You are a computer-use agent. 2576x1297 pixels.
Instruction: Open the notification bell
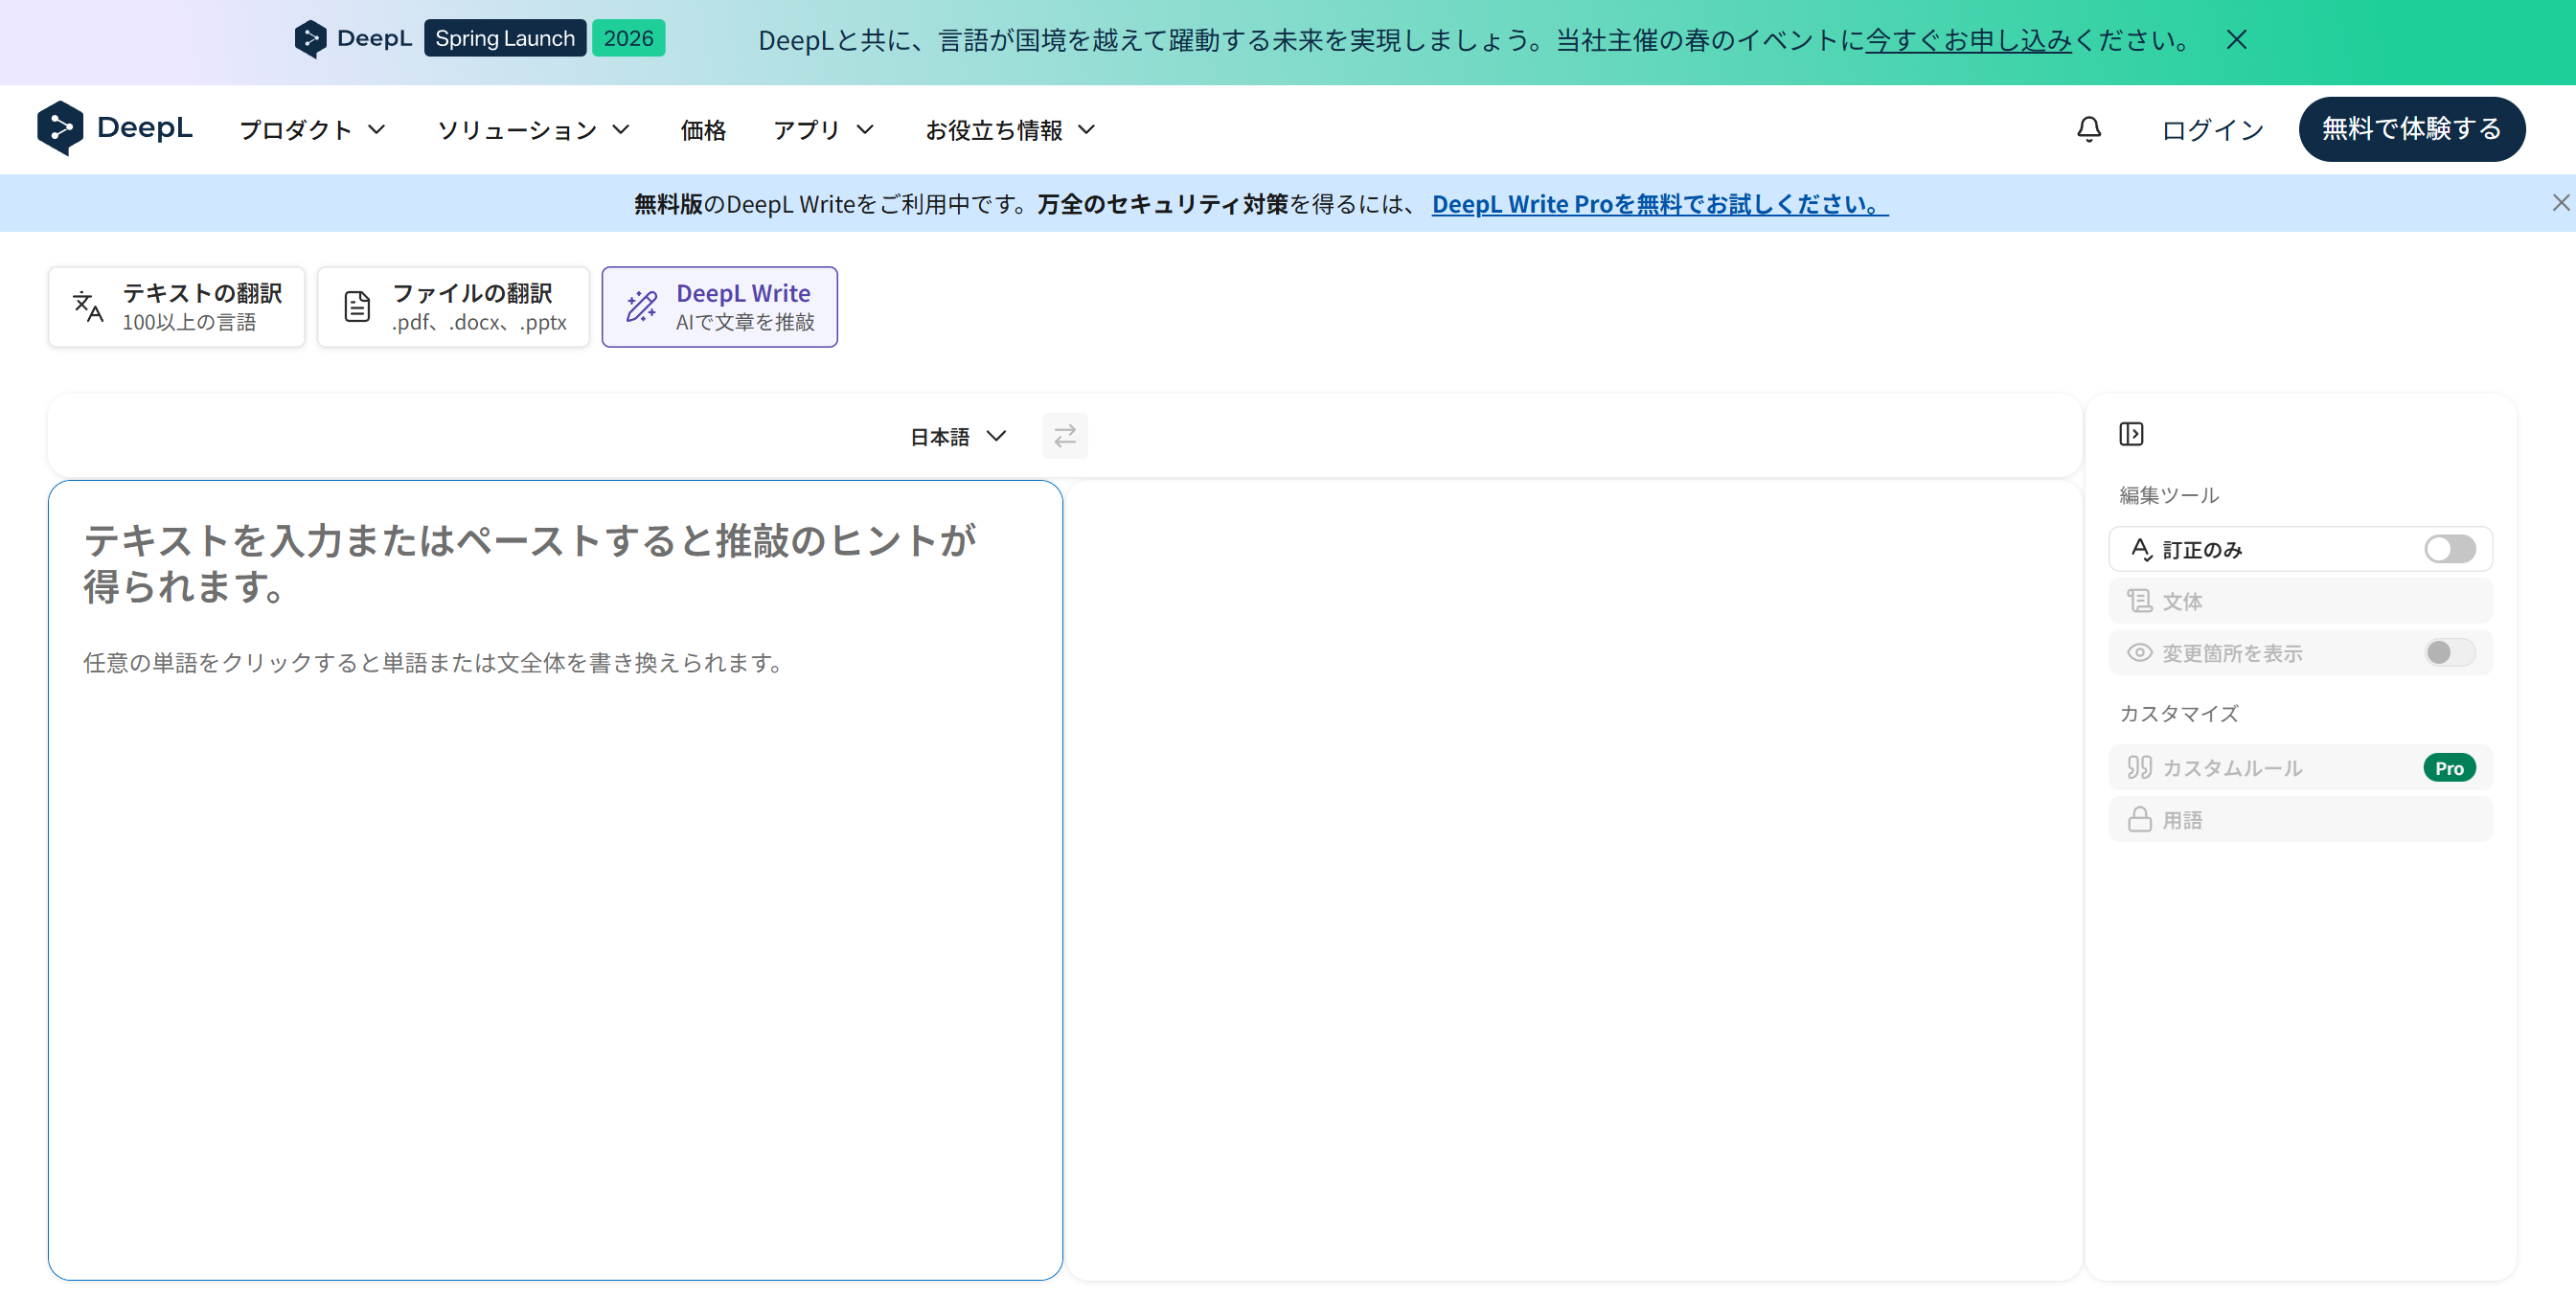(2089, 129)
